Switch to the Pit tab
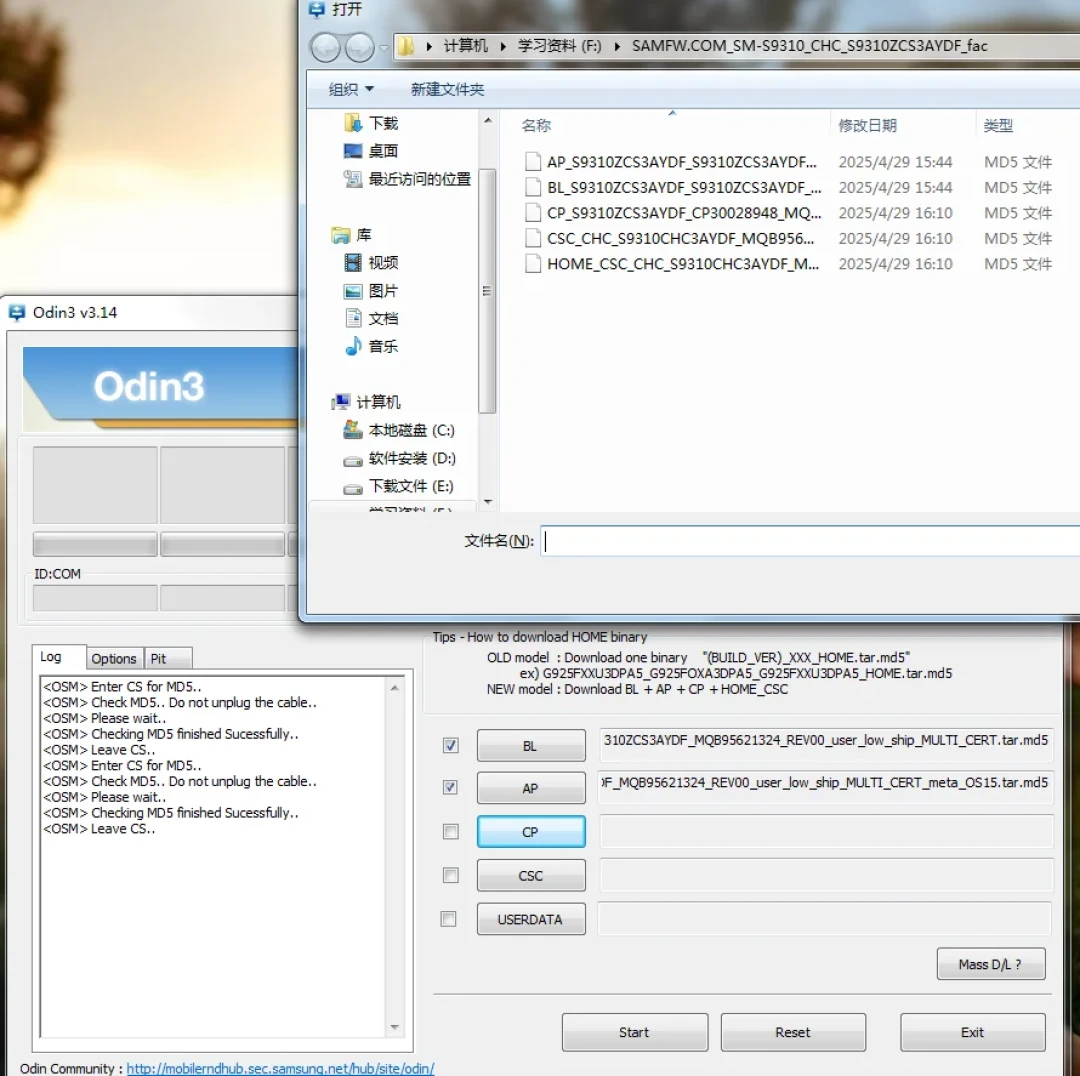This screenshot has width=1080, height=1076. (x=167, y=659)
